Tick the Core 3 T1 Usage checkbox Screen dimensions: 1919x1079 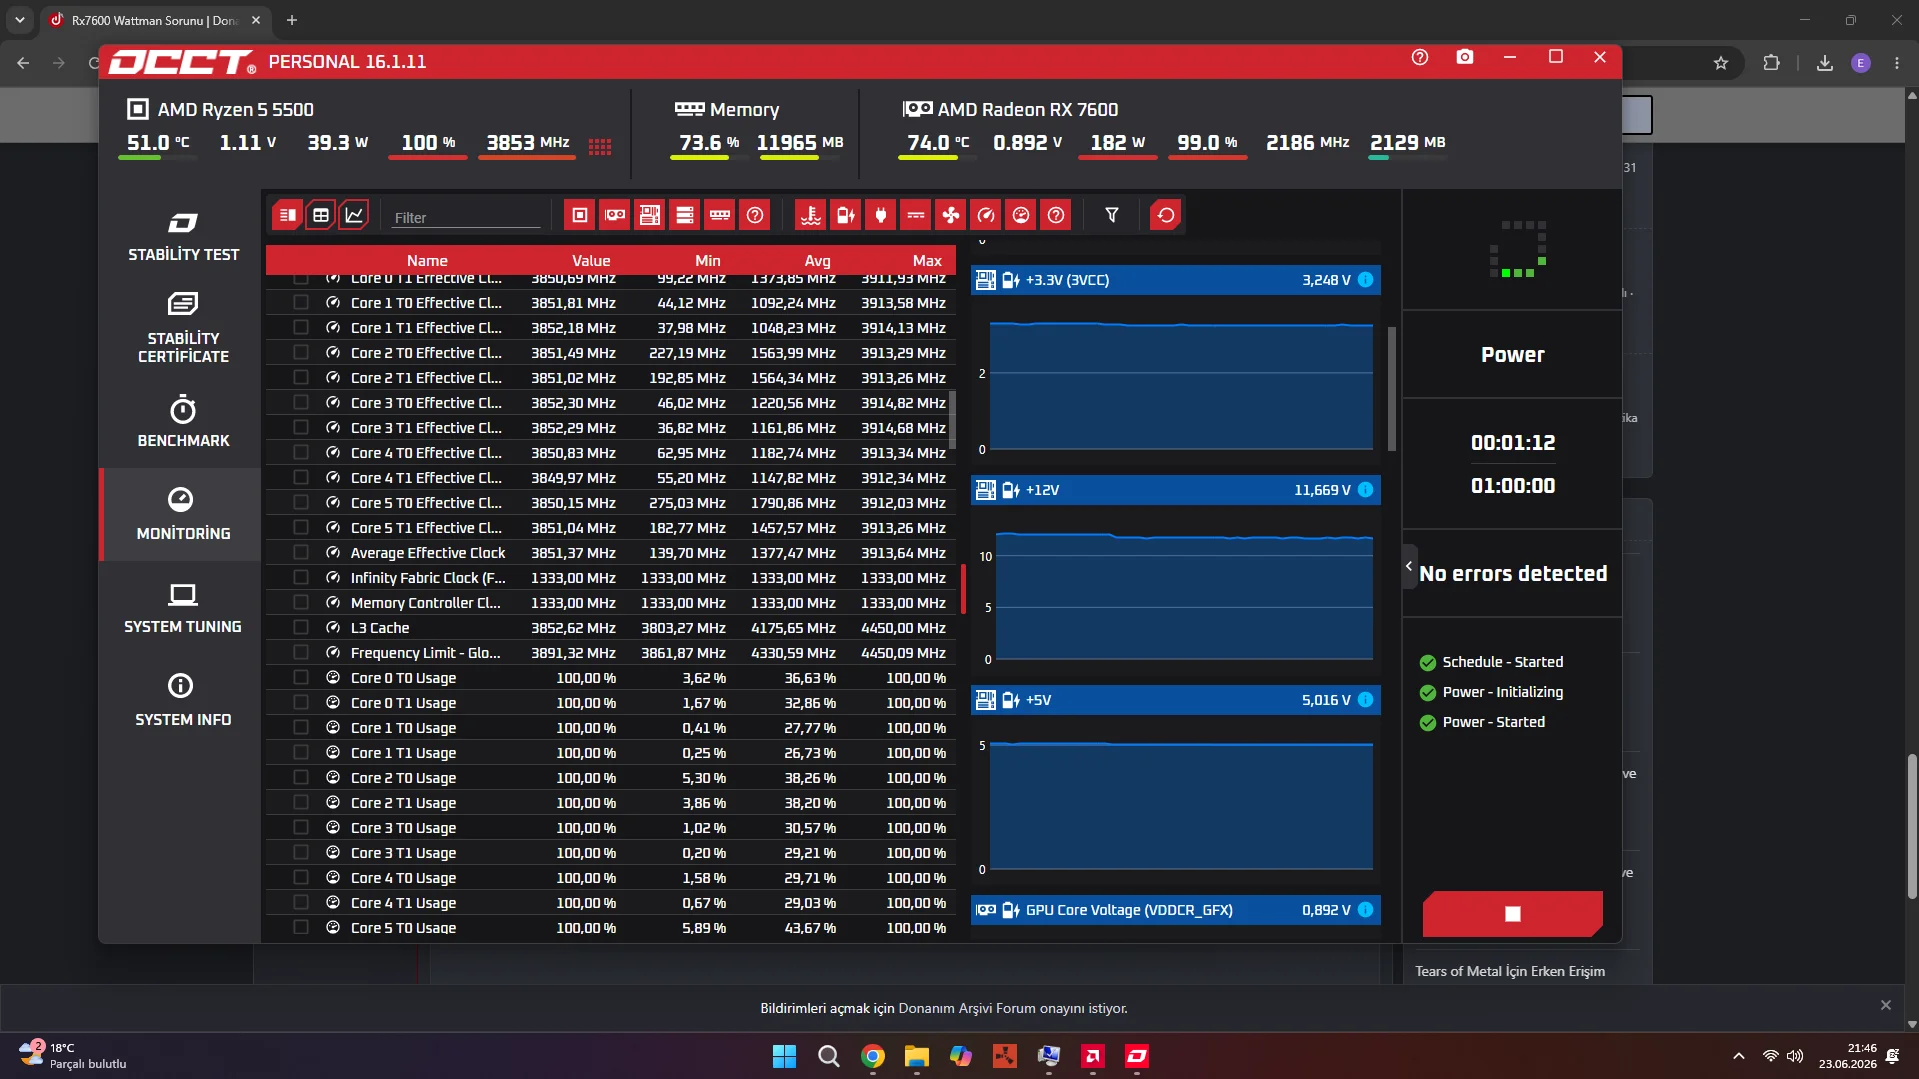pos(301,852)
